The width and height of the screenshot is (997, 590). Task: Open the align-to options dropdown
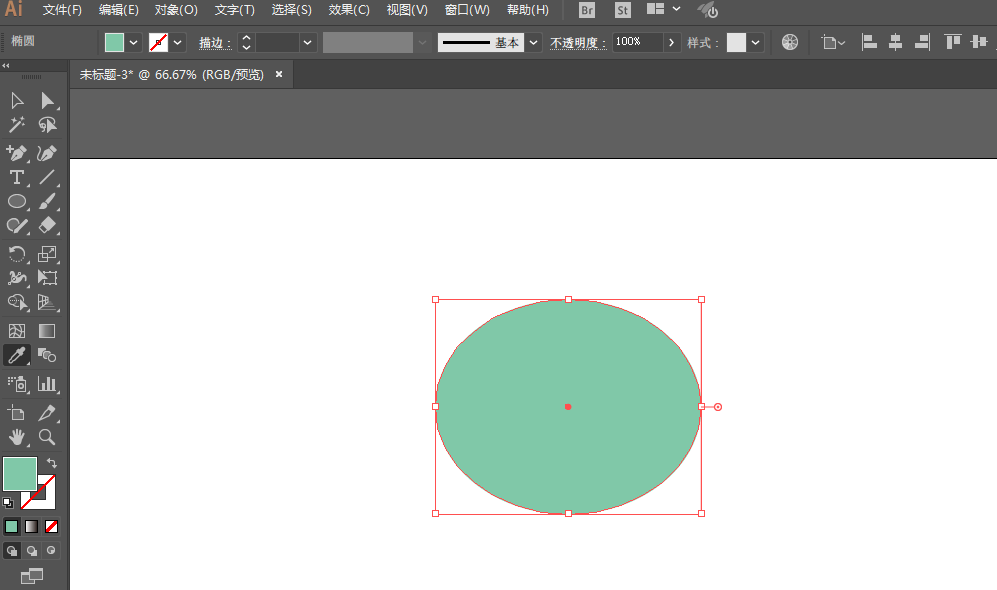pyautogui.click(x=832, y=43)
